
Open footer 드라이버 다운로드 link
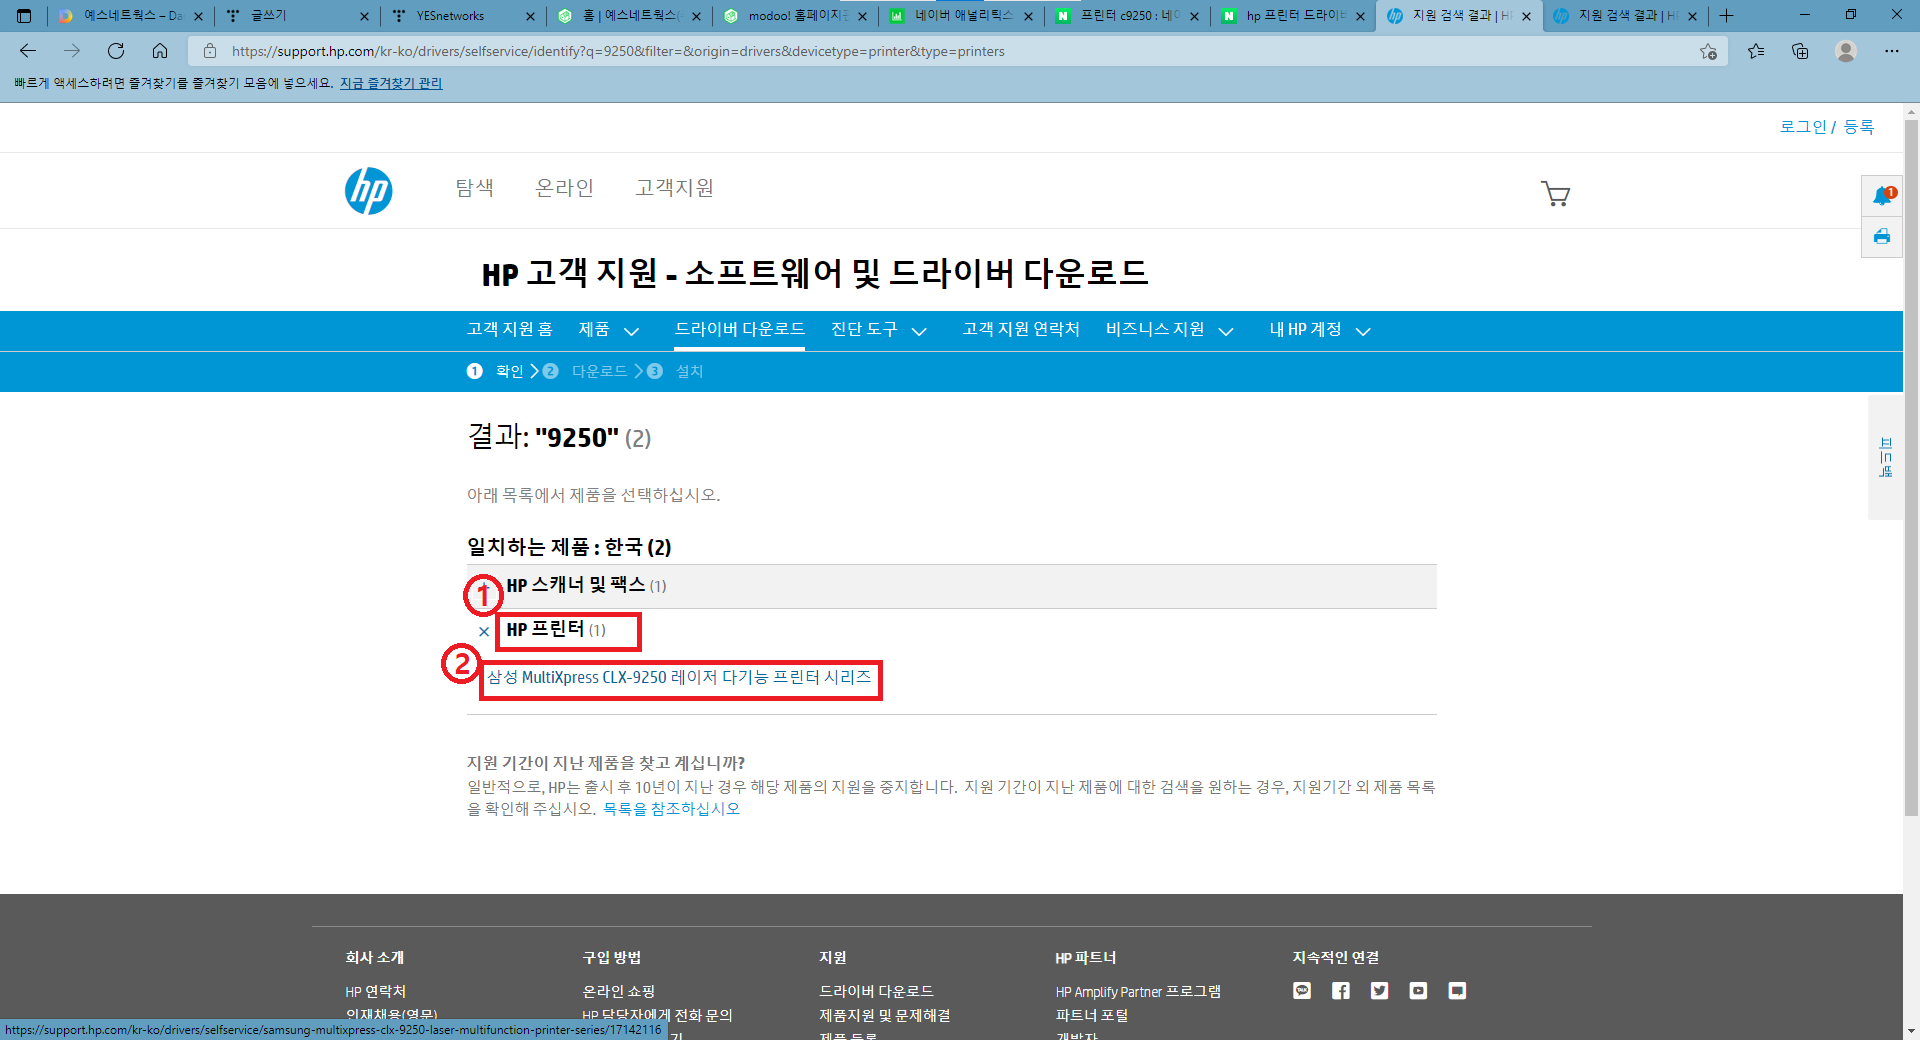(876, 991)
